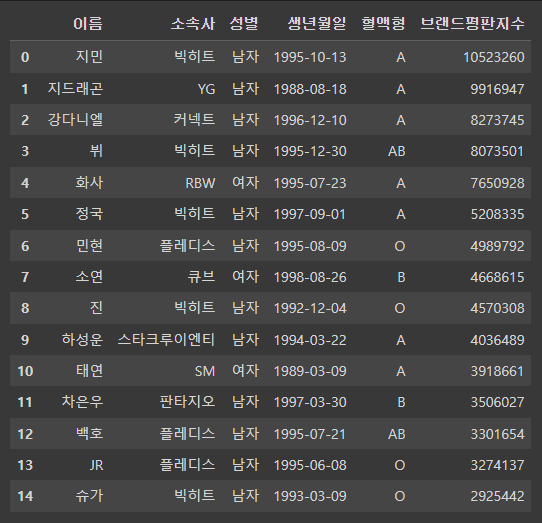Select the name cell 지민
This screenshot has width=542, height=523.
coord(89,57)
